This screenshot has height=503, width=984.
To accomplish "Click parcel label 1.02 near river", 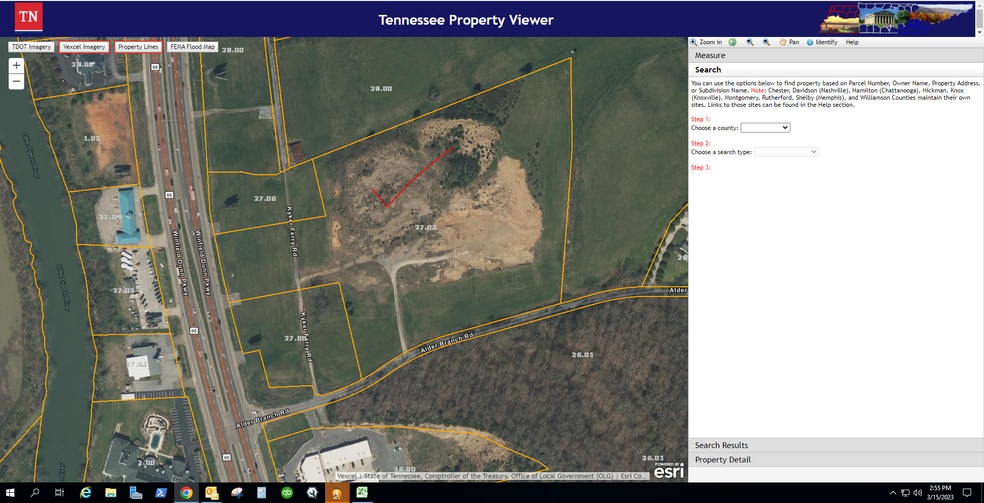I will pyautogui.click(x=92, y=137).
